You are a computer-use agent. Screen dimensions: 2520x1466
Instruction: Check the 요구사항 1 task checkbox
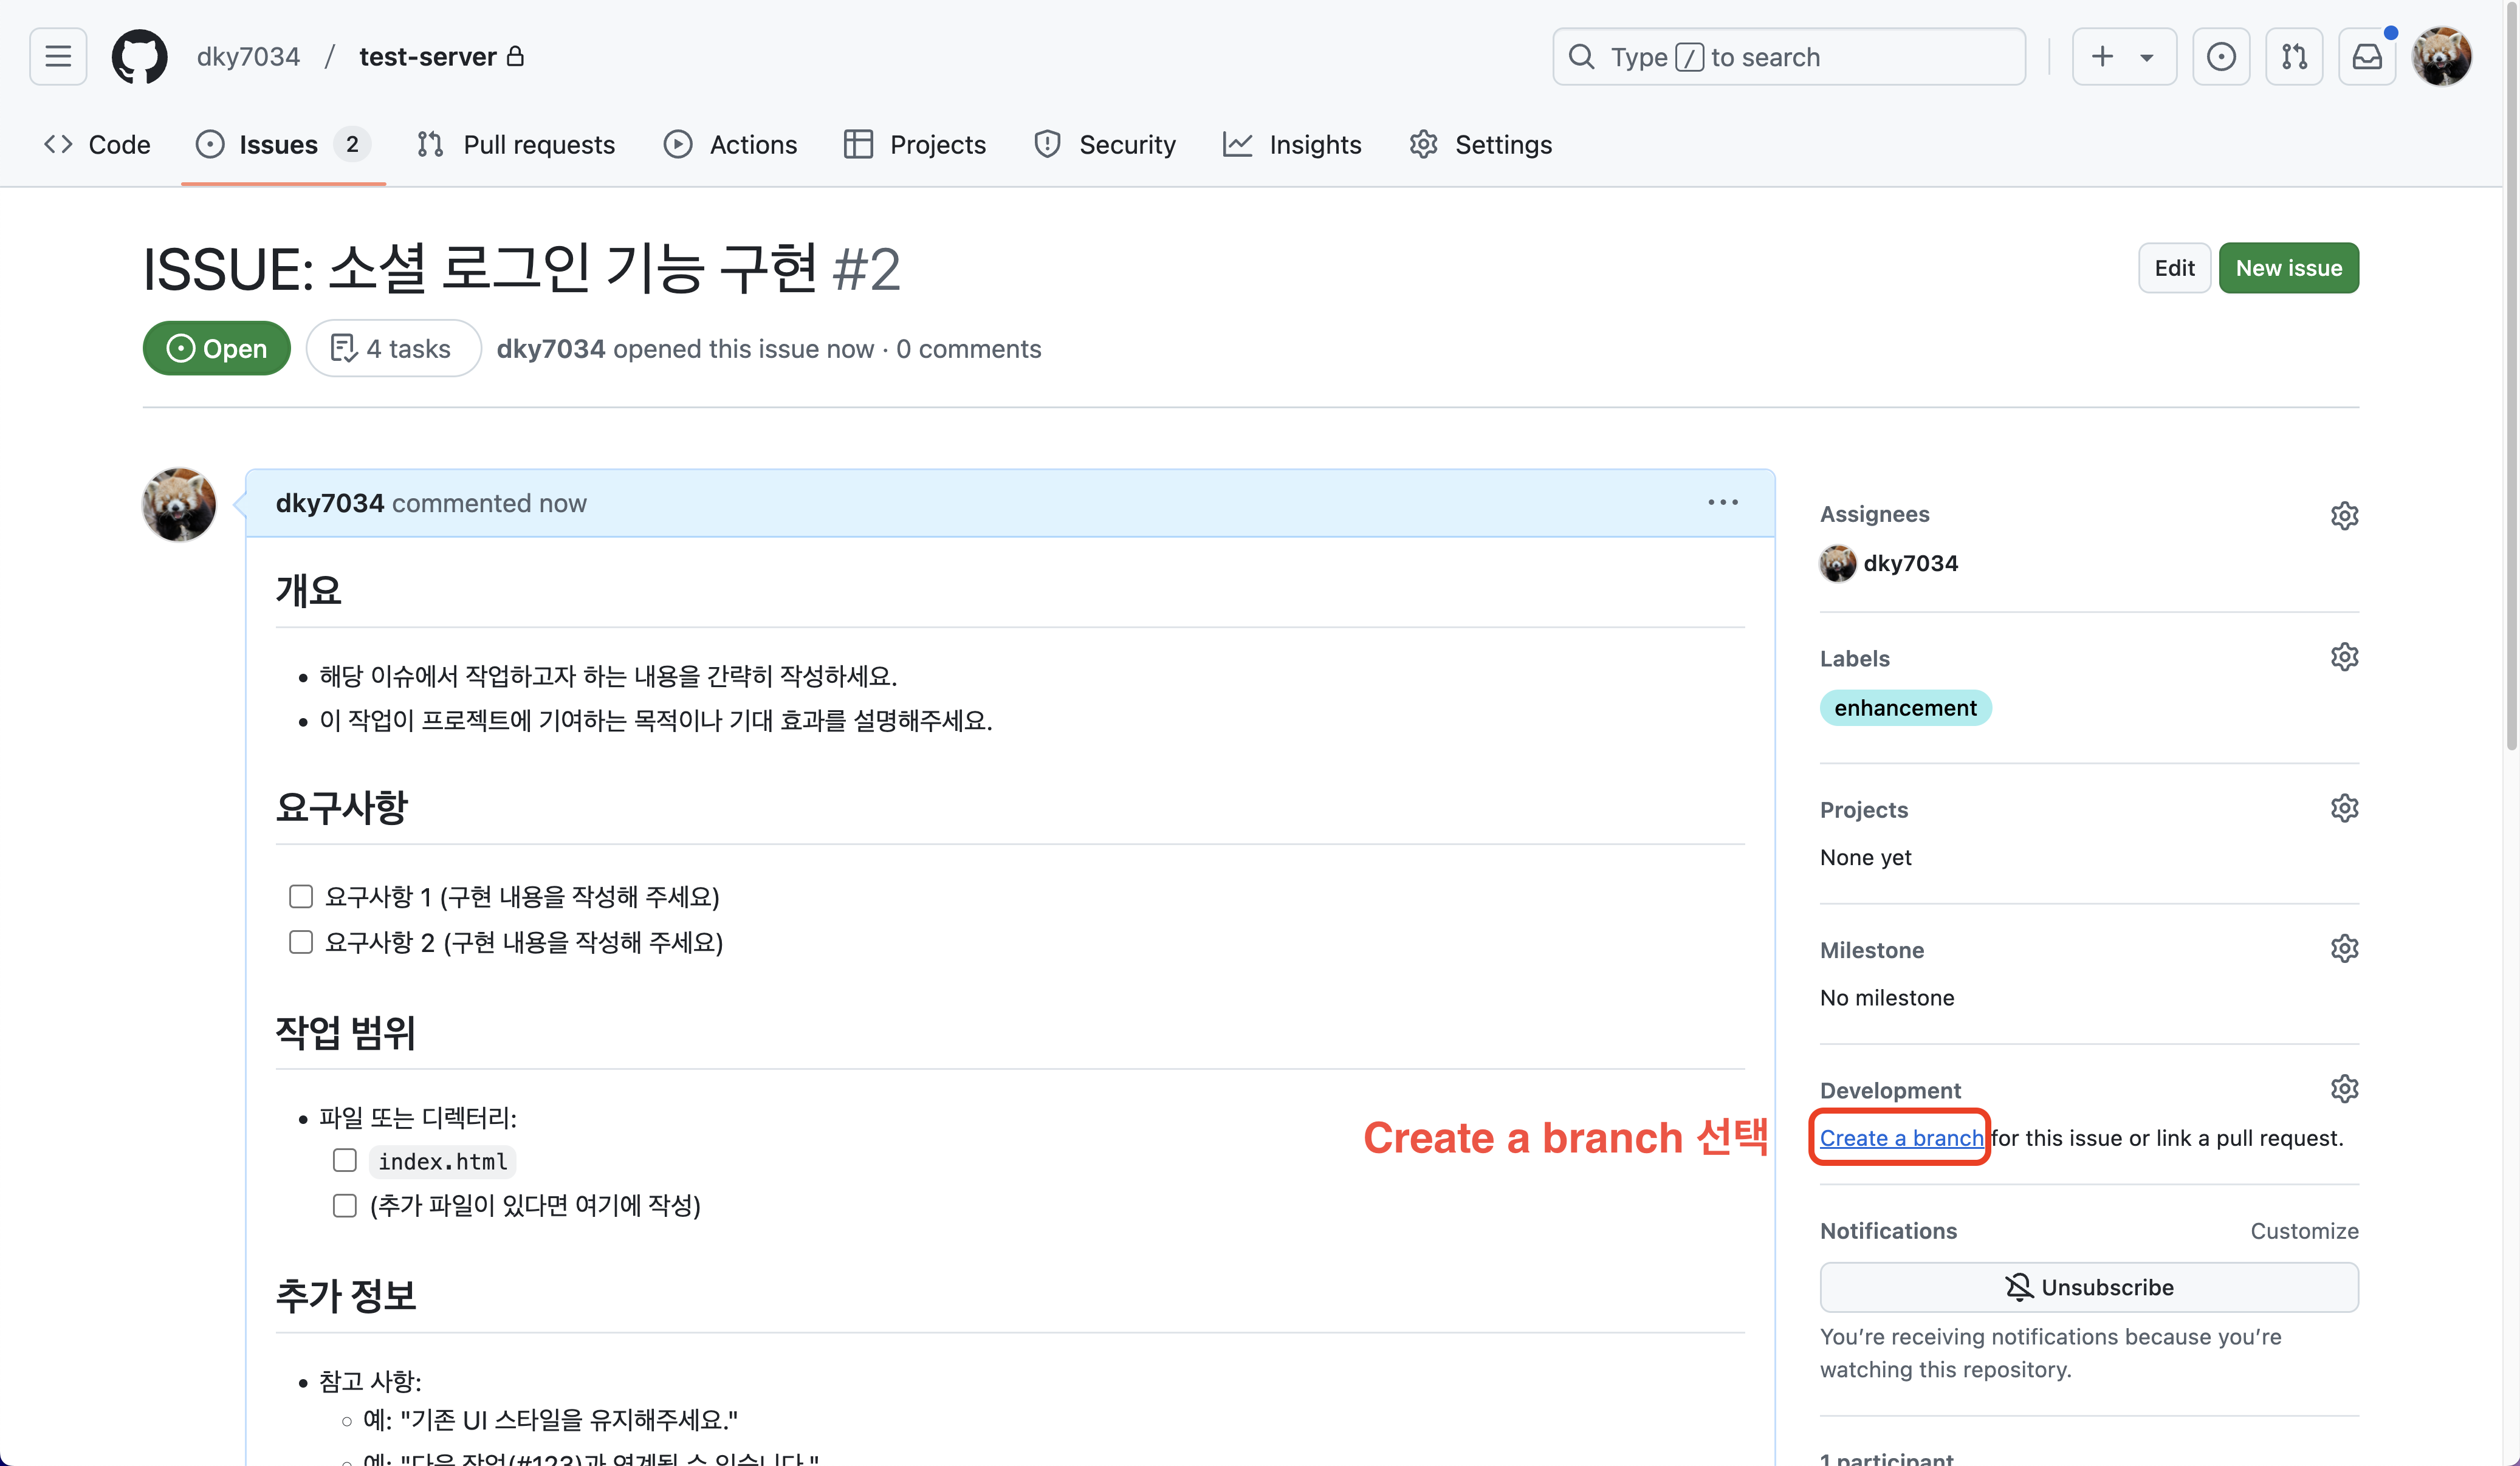[301, 896]
